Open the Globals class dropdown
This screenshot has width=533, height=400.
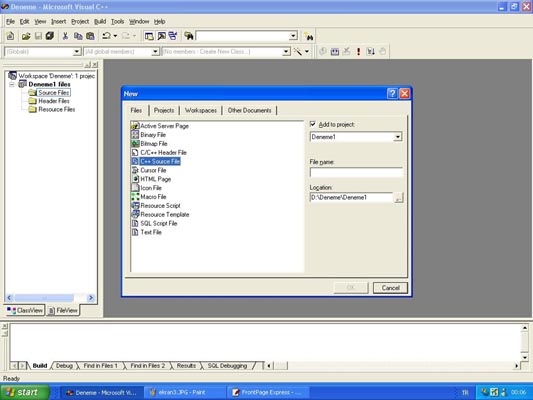click(77, 52)
